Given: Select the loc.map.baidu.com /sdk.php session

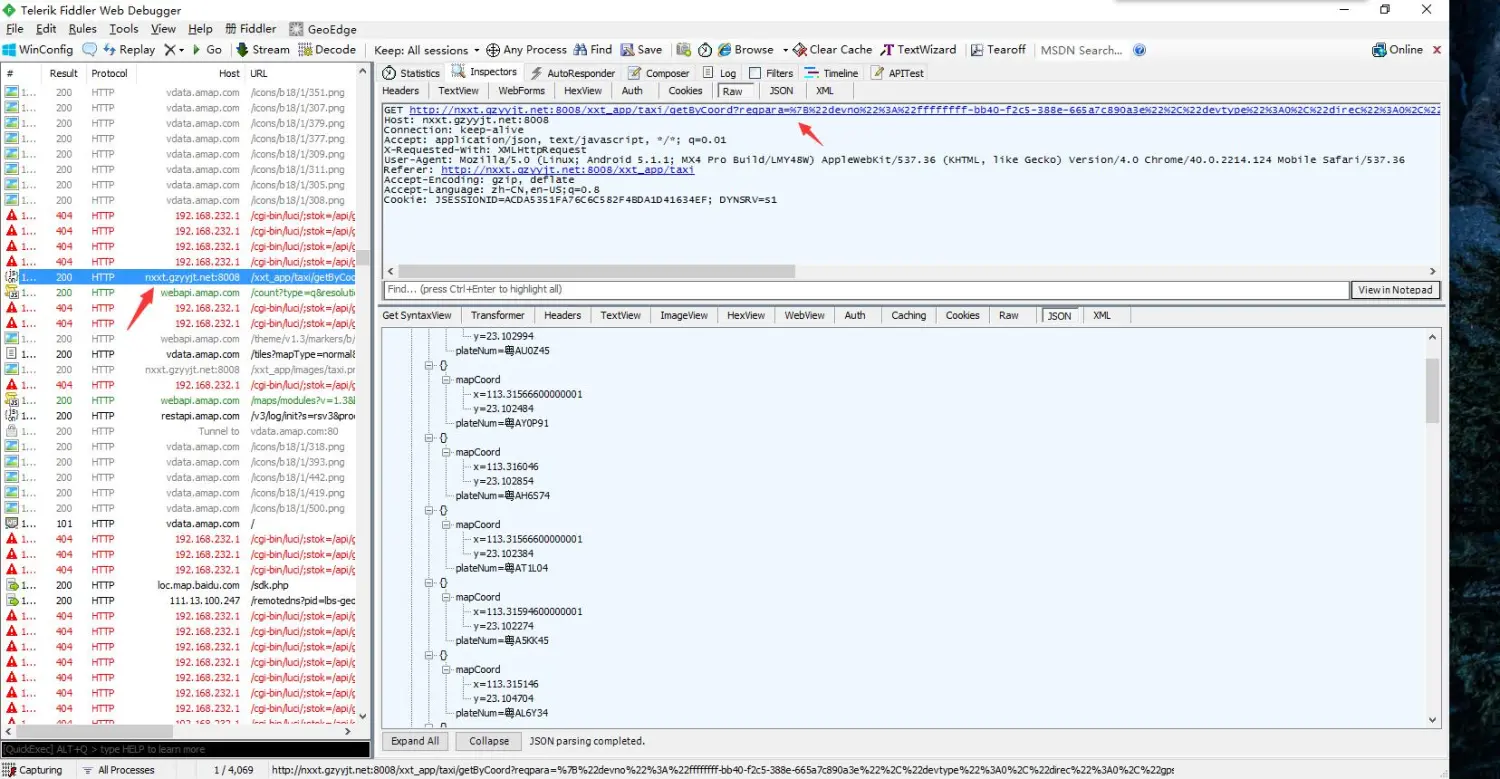Looking at the screenshot, I should (179, 585).
